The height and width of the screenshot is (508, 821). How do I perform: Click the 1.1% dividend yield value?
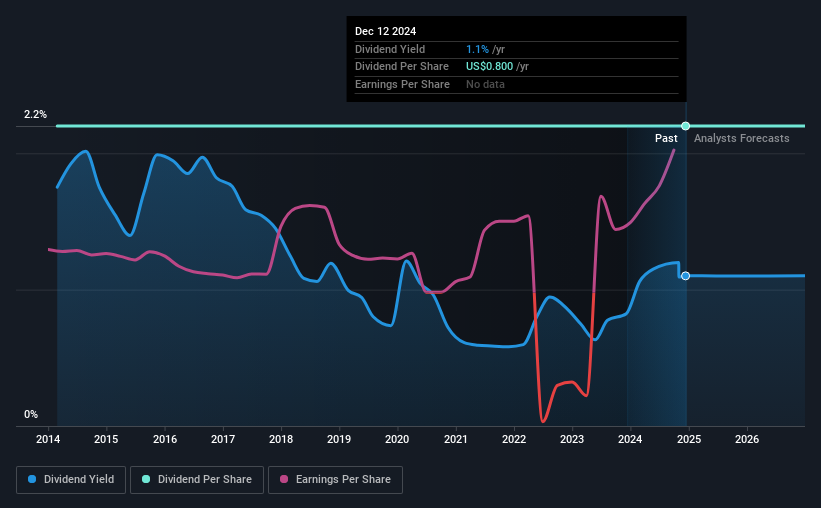(x=478, y=49)
